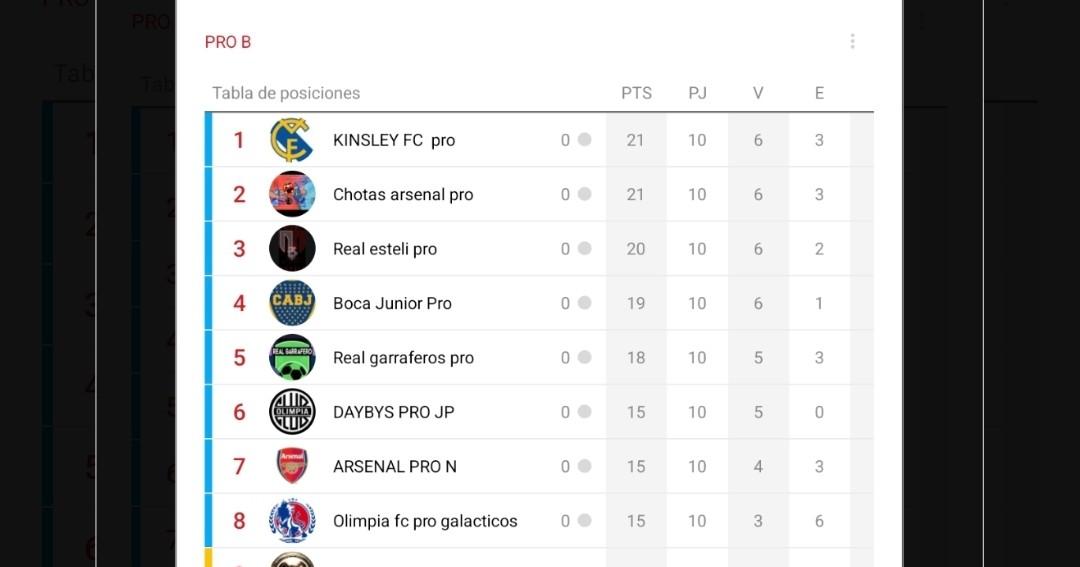Open the Olimpia fc pro galacticos name
This screenshot has width=1080, height=567.
coord(425,521)
